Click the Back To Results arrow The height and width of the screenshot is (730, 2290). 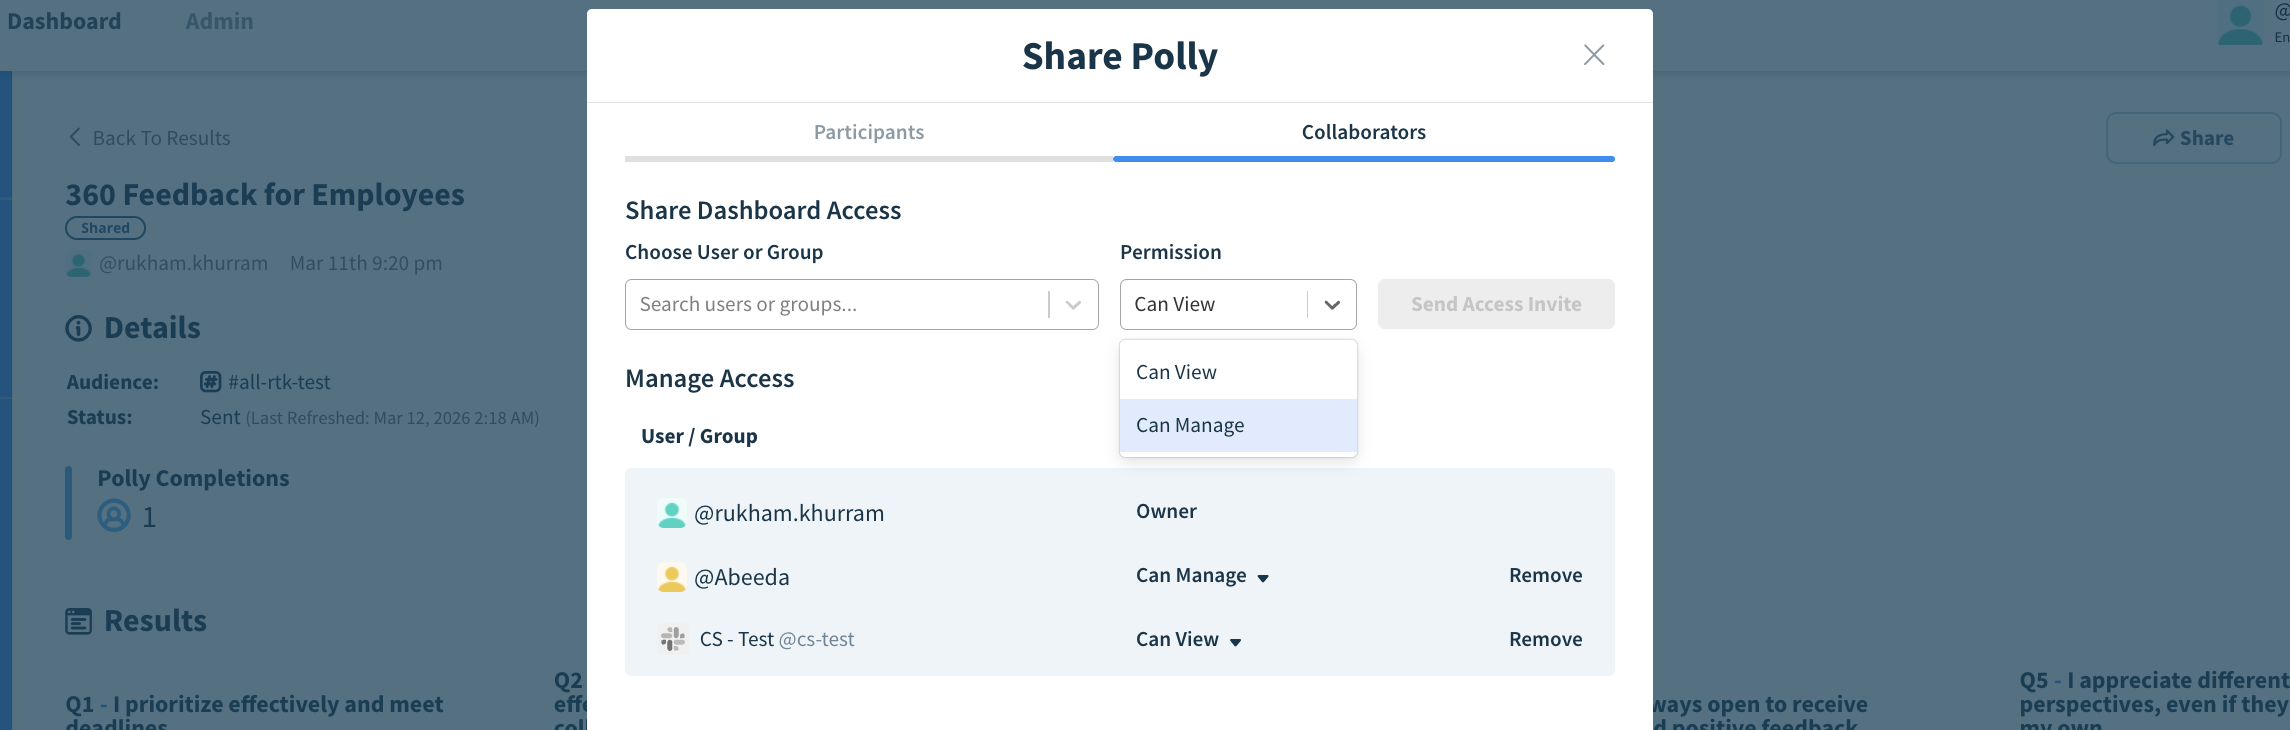coord(75,137)
